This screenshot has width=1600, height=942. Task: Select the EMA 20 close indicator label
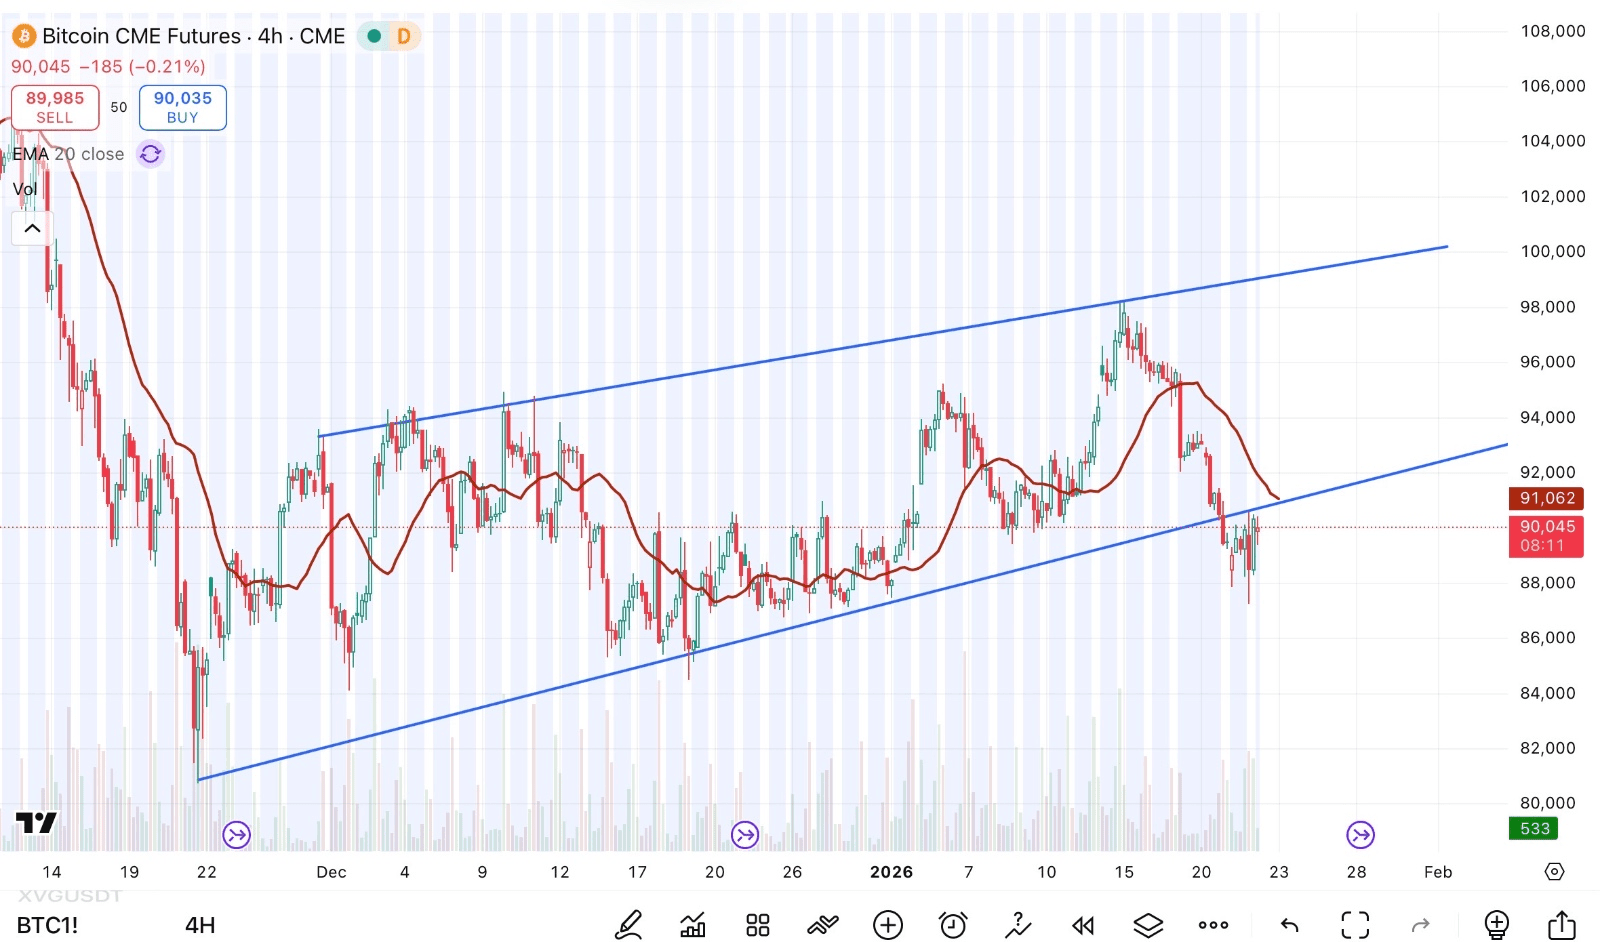pyautogui.click(x=69, y=154)
